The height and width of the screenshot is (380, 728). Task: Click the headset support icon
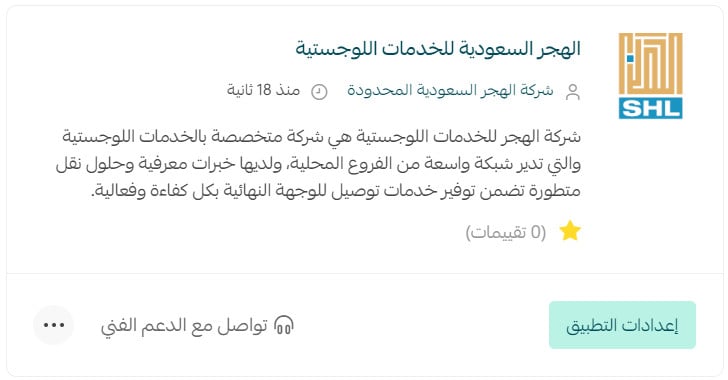(x=284, y=325)
